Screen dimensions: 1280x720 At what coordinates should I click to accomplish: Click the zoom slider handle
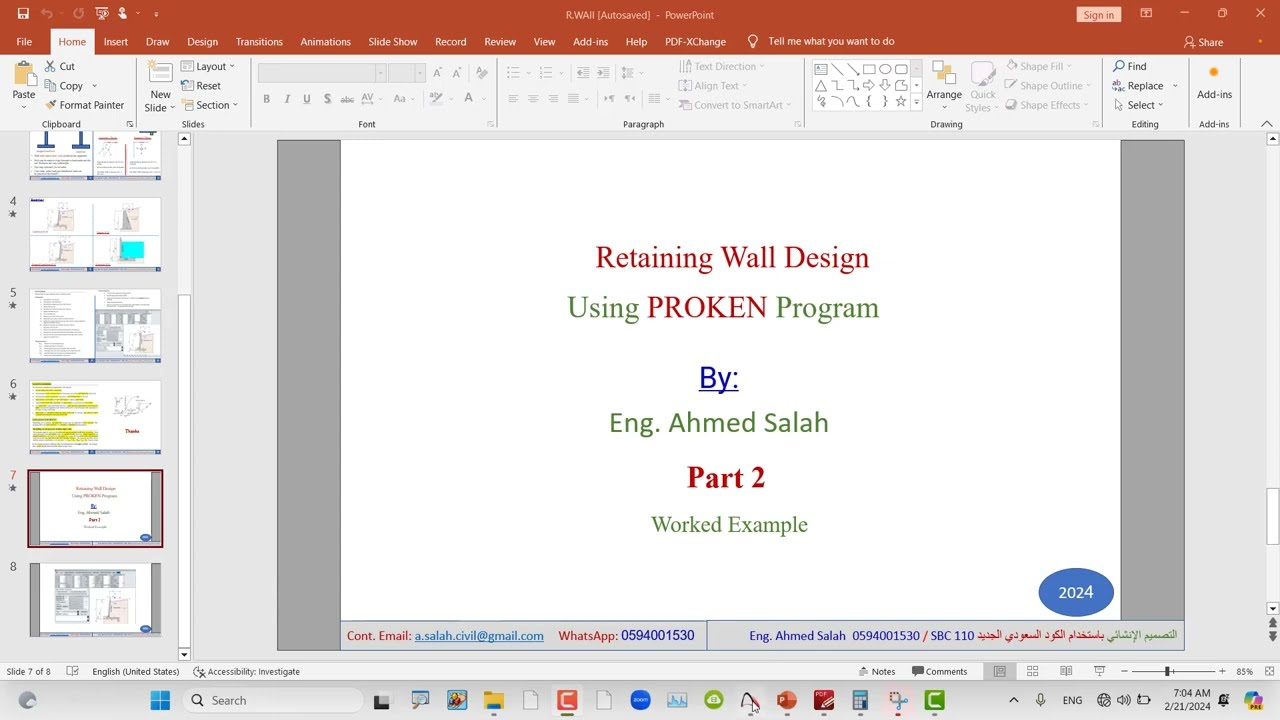click(x=1168, y=671)
